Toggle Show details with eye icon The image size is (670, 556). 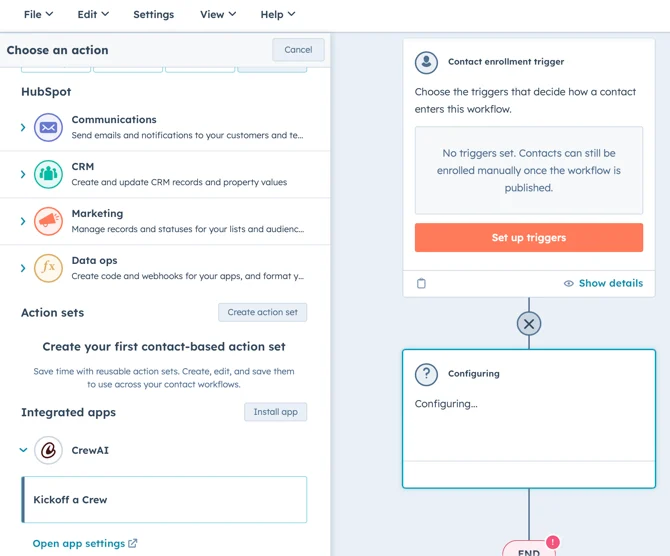click(x=603, y=283)
